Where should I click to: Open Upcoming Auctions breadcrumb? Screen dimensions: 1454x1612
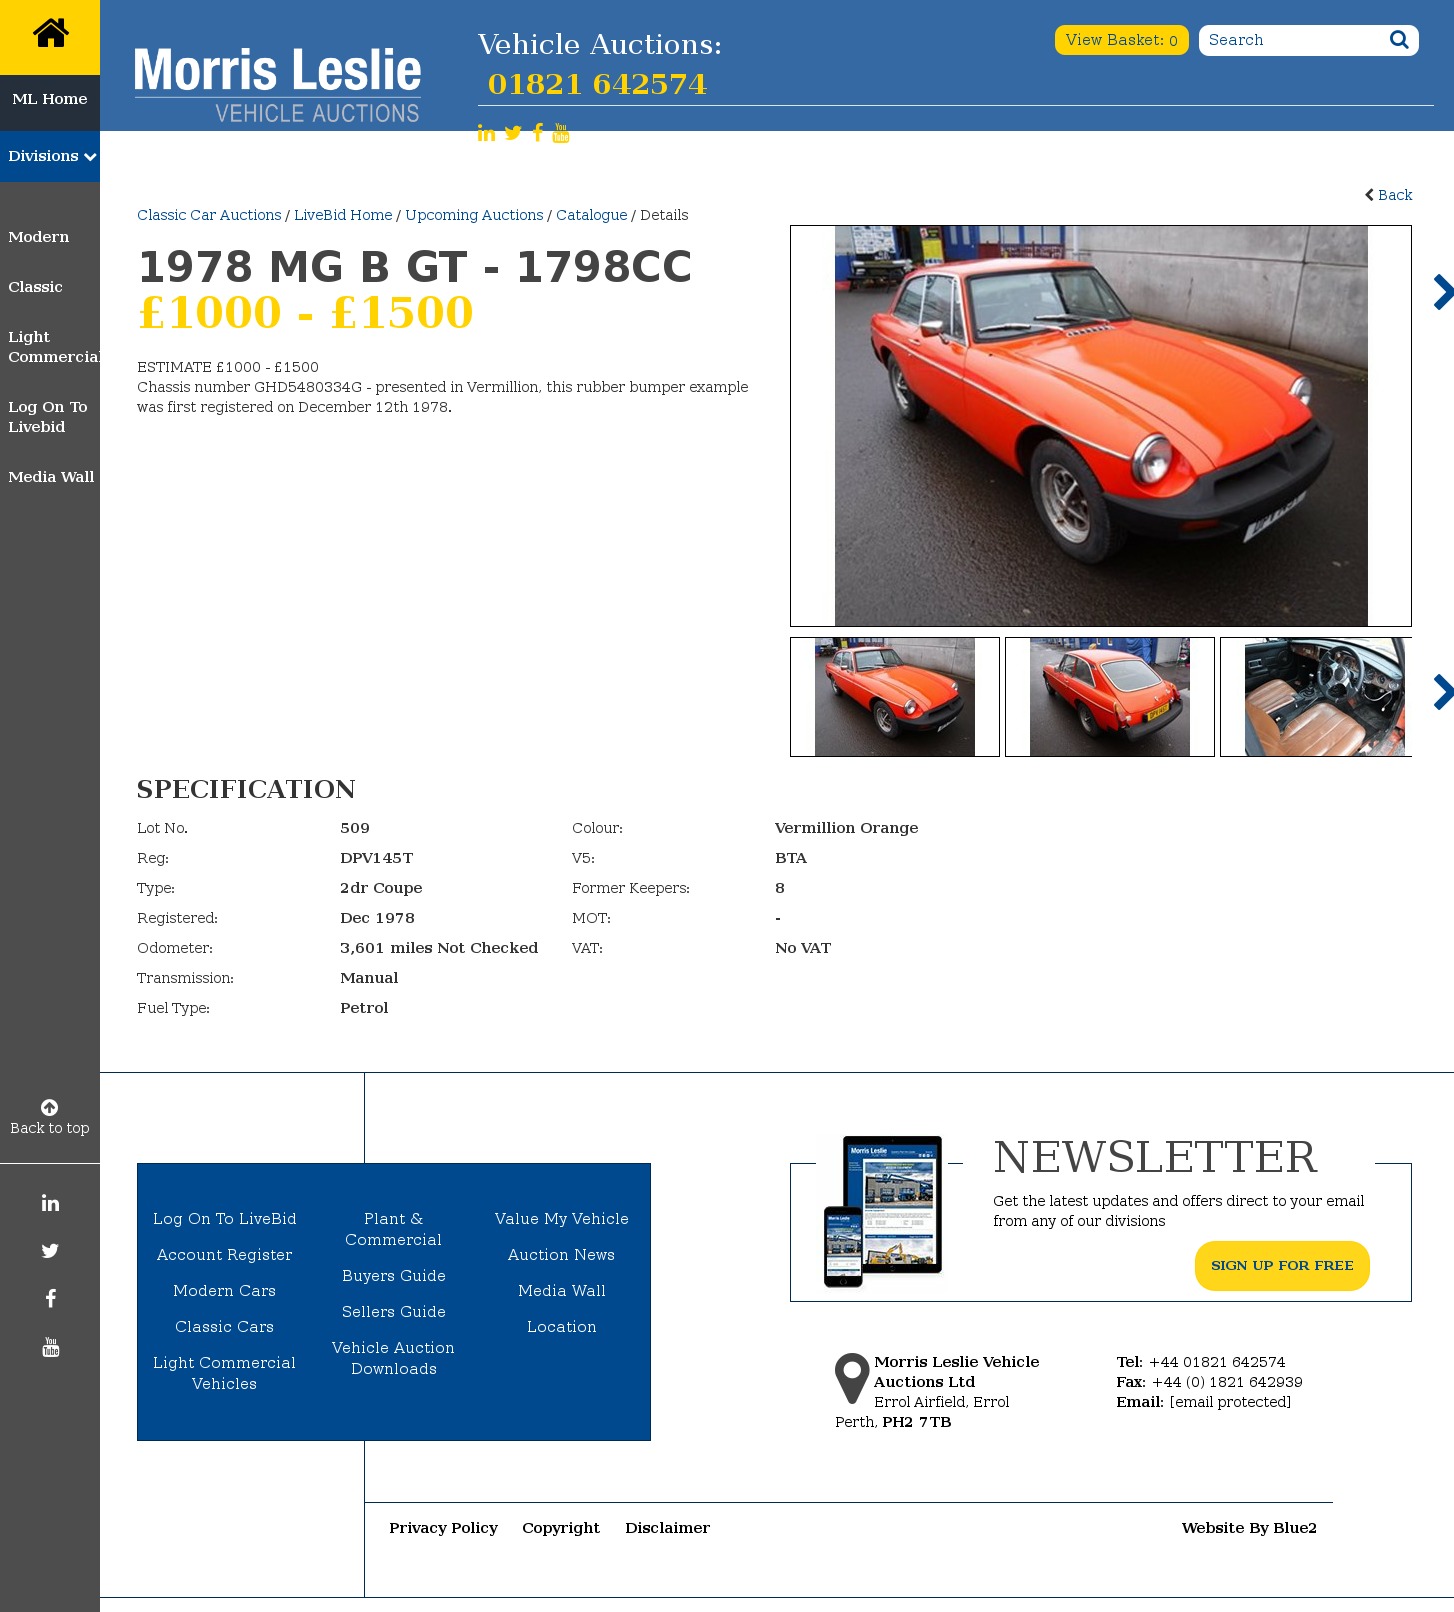(474, 215)
